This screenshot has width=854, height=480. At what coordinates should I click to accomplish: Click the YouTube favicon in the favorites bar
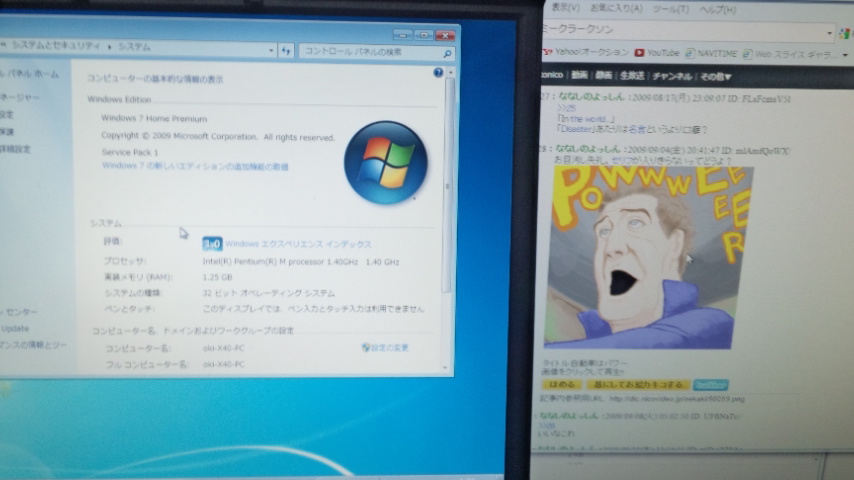pyautogui.click(x=639, y=52)
